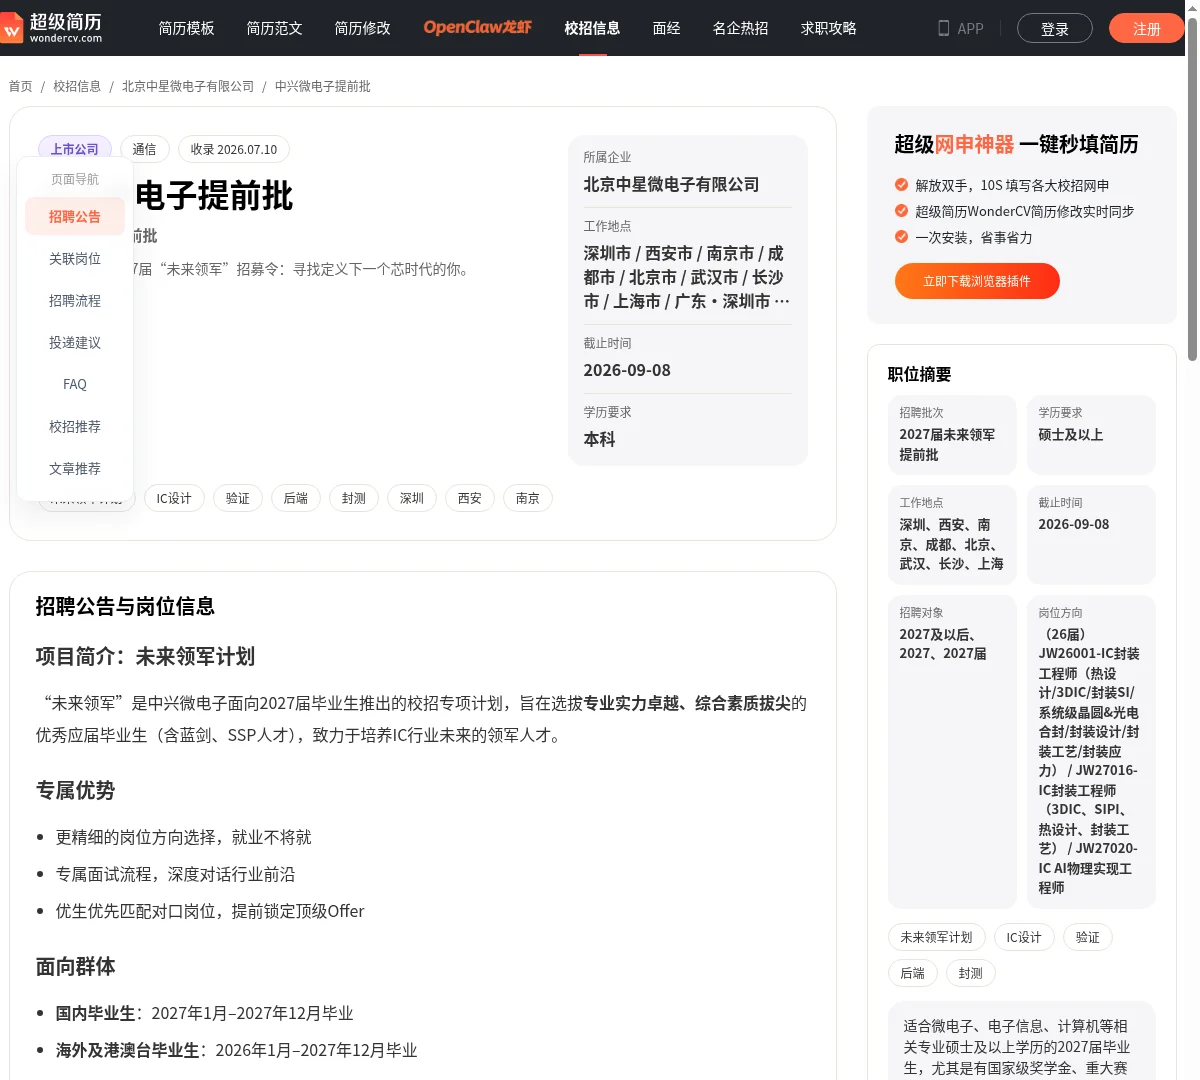Jump to FAQ in page navigation

(x=75, y=384)
